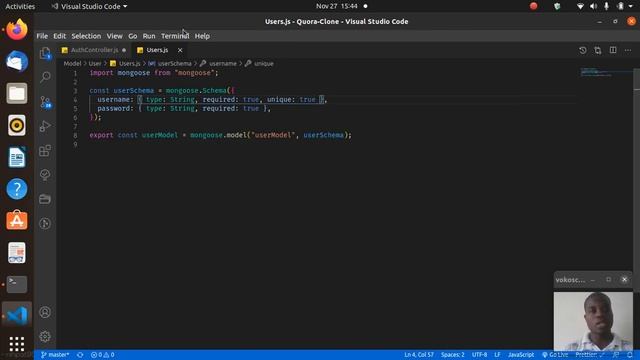Image resolution: width=640 pixels, height=360 pixels.
Task: Open the Visual Studio Code app menu in top bar
Action: coord(89,7)
